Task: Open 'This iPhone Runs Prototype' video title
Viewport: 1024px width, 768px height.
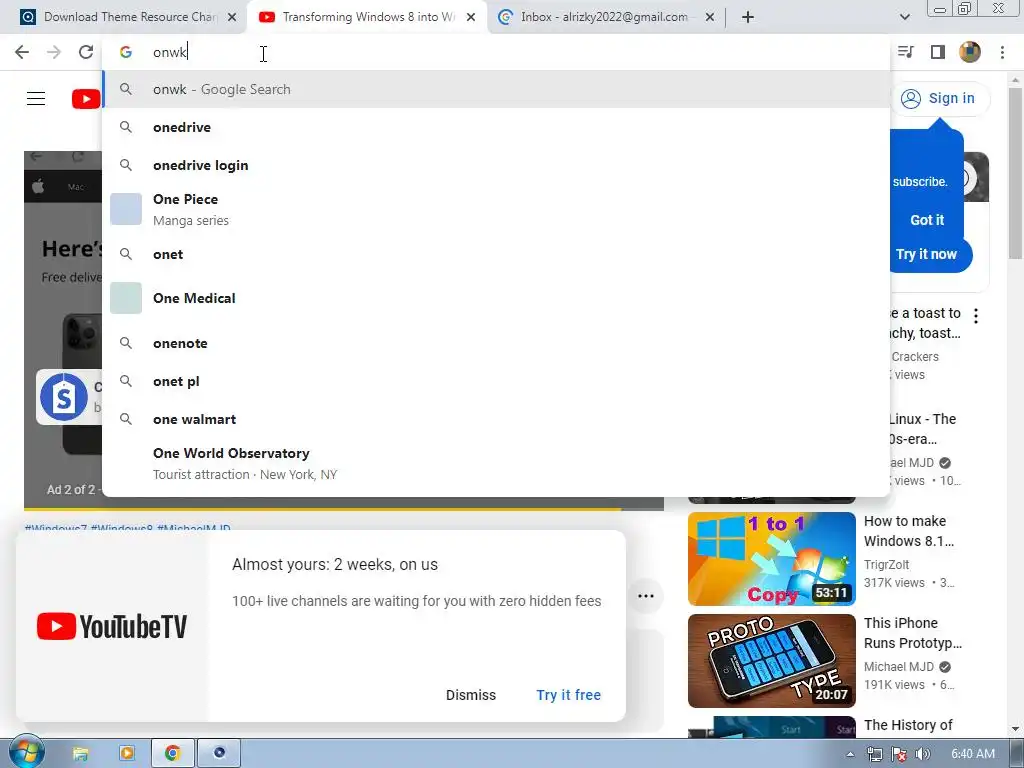Action: click(x=912, y=633)
